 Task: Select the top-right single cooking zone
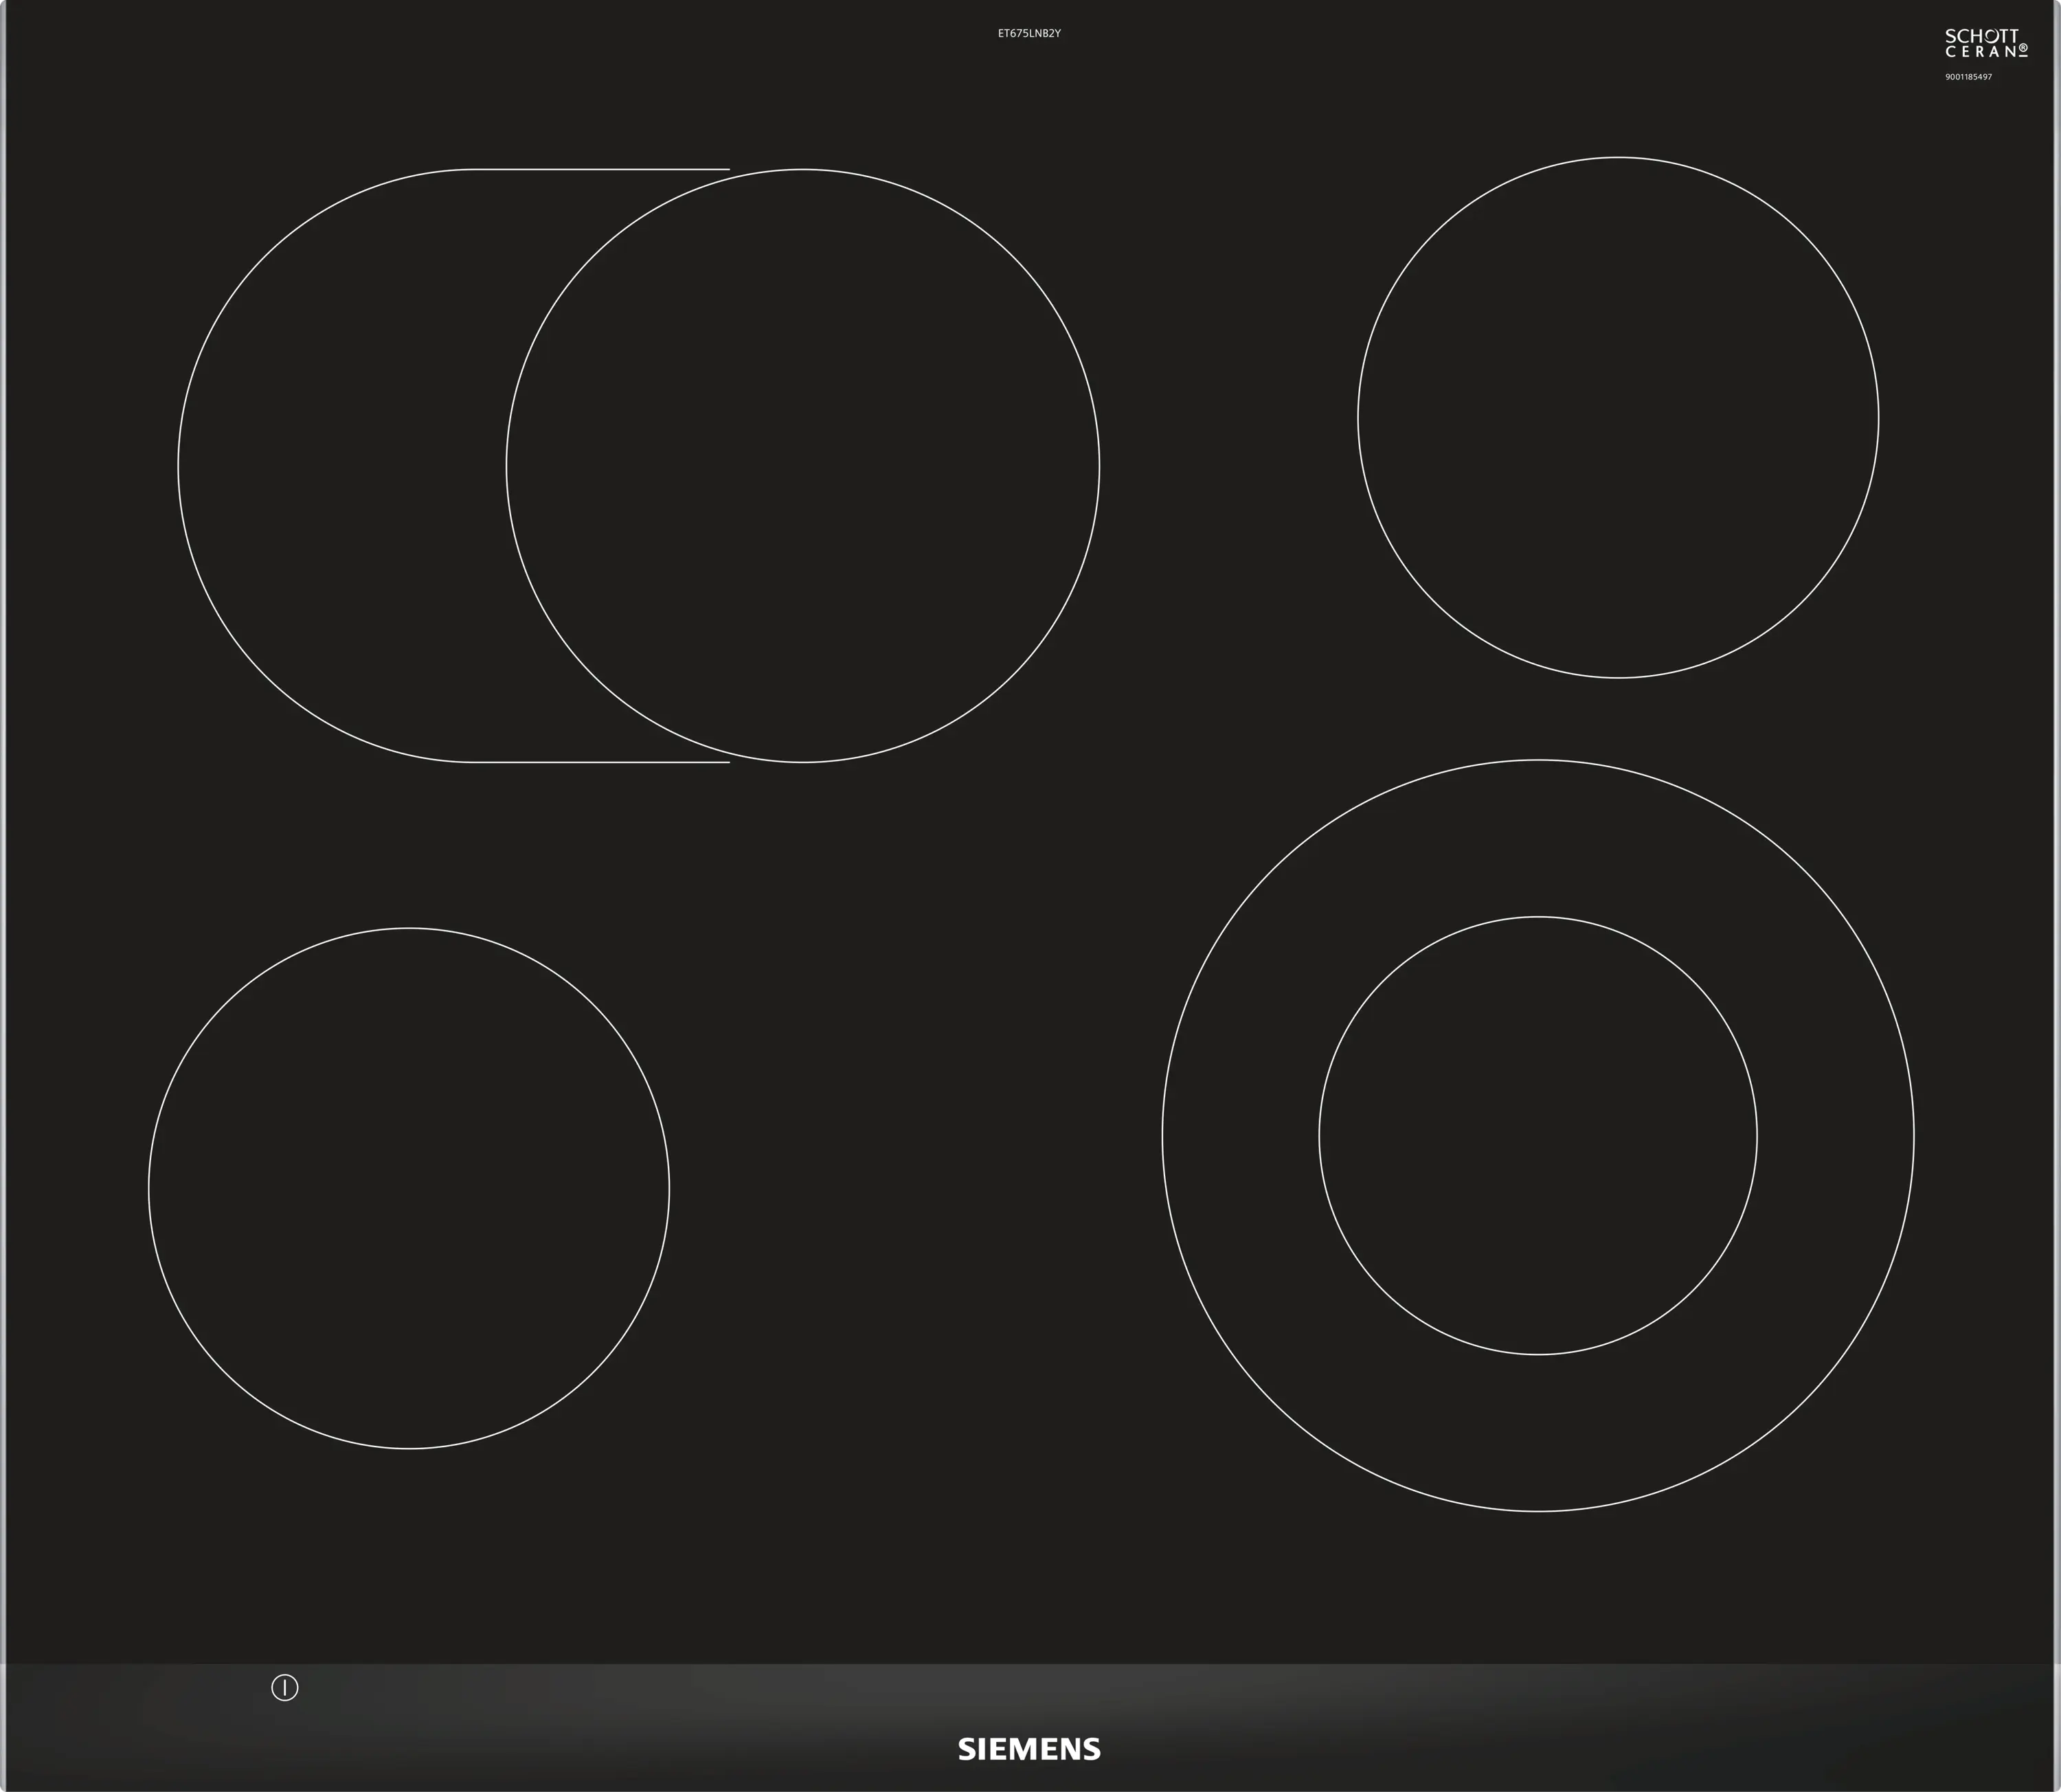[1617, 418]
